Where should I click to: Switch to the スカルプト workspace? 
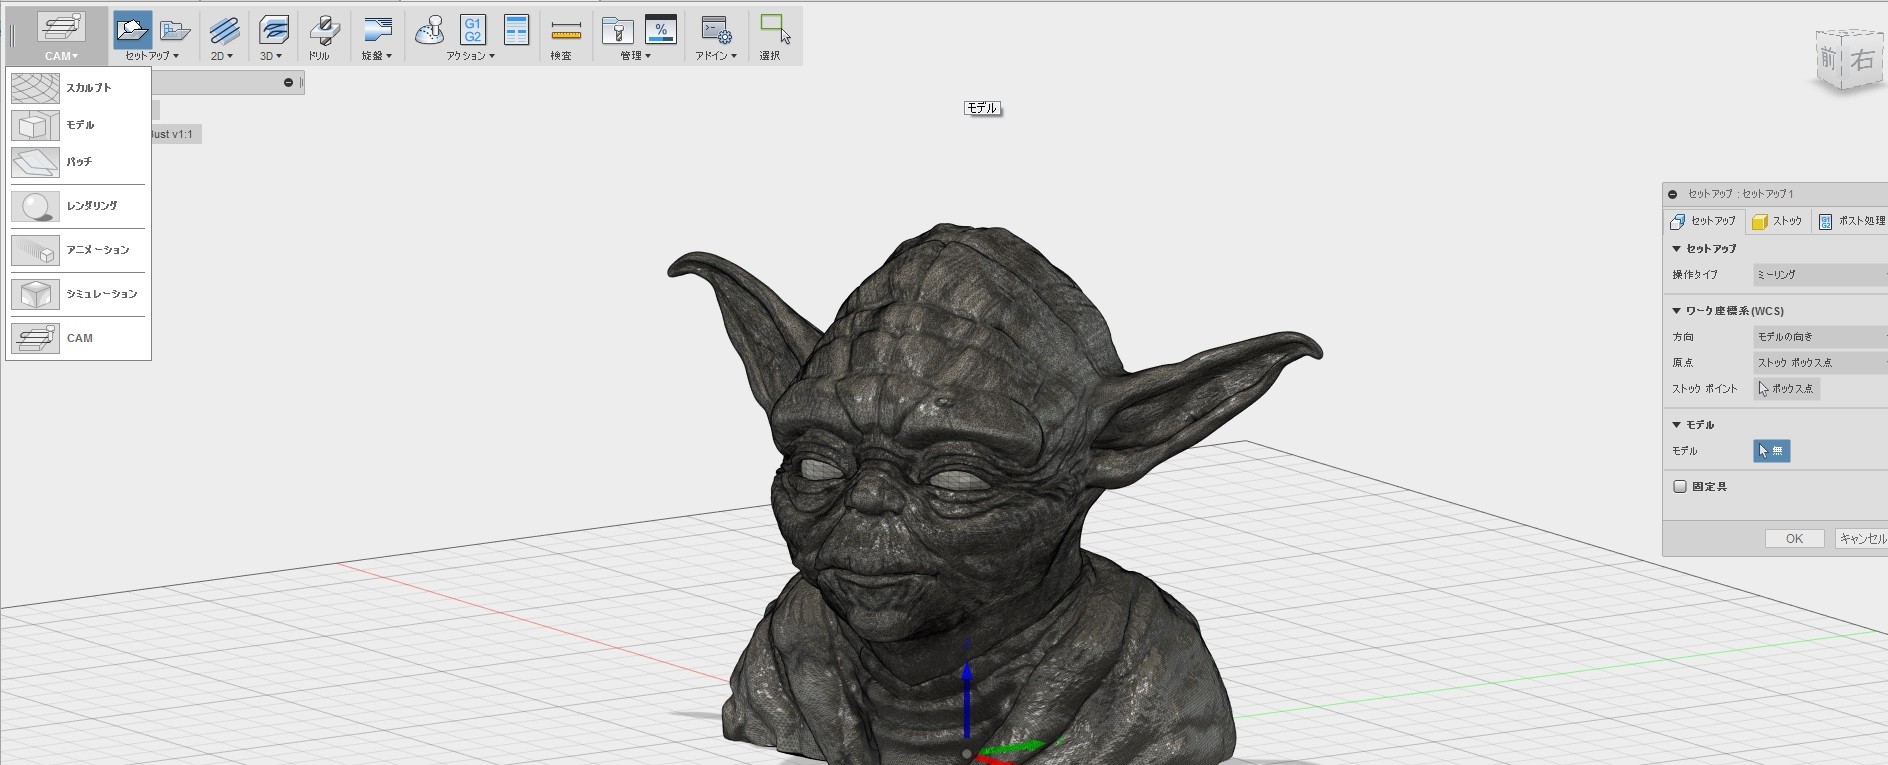click(x=78, y=88)
